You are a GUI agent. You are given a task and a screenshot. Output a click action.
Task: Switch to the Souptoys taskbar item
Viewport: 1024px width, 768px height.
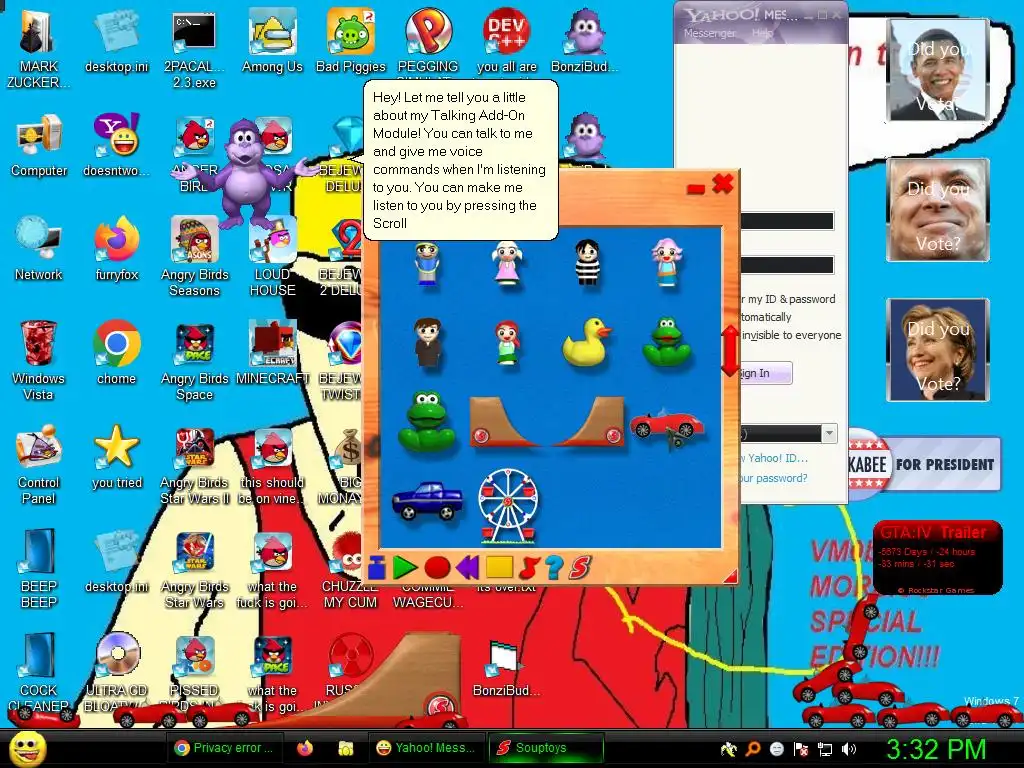click(546, 748)
